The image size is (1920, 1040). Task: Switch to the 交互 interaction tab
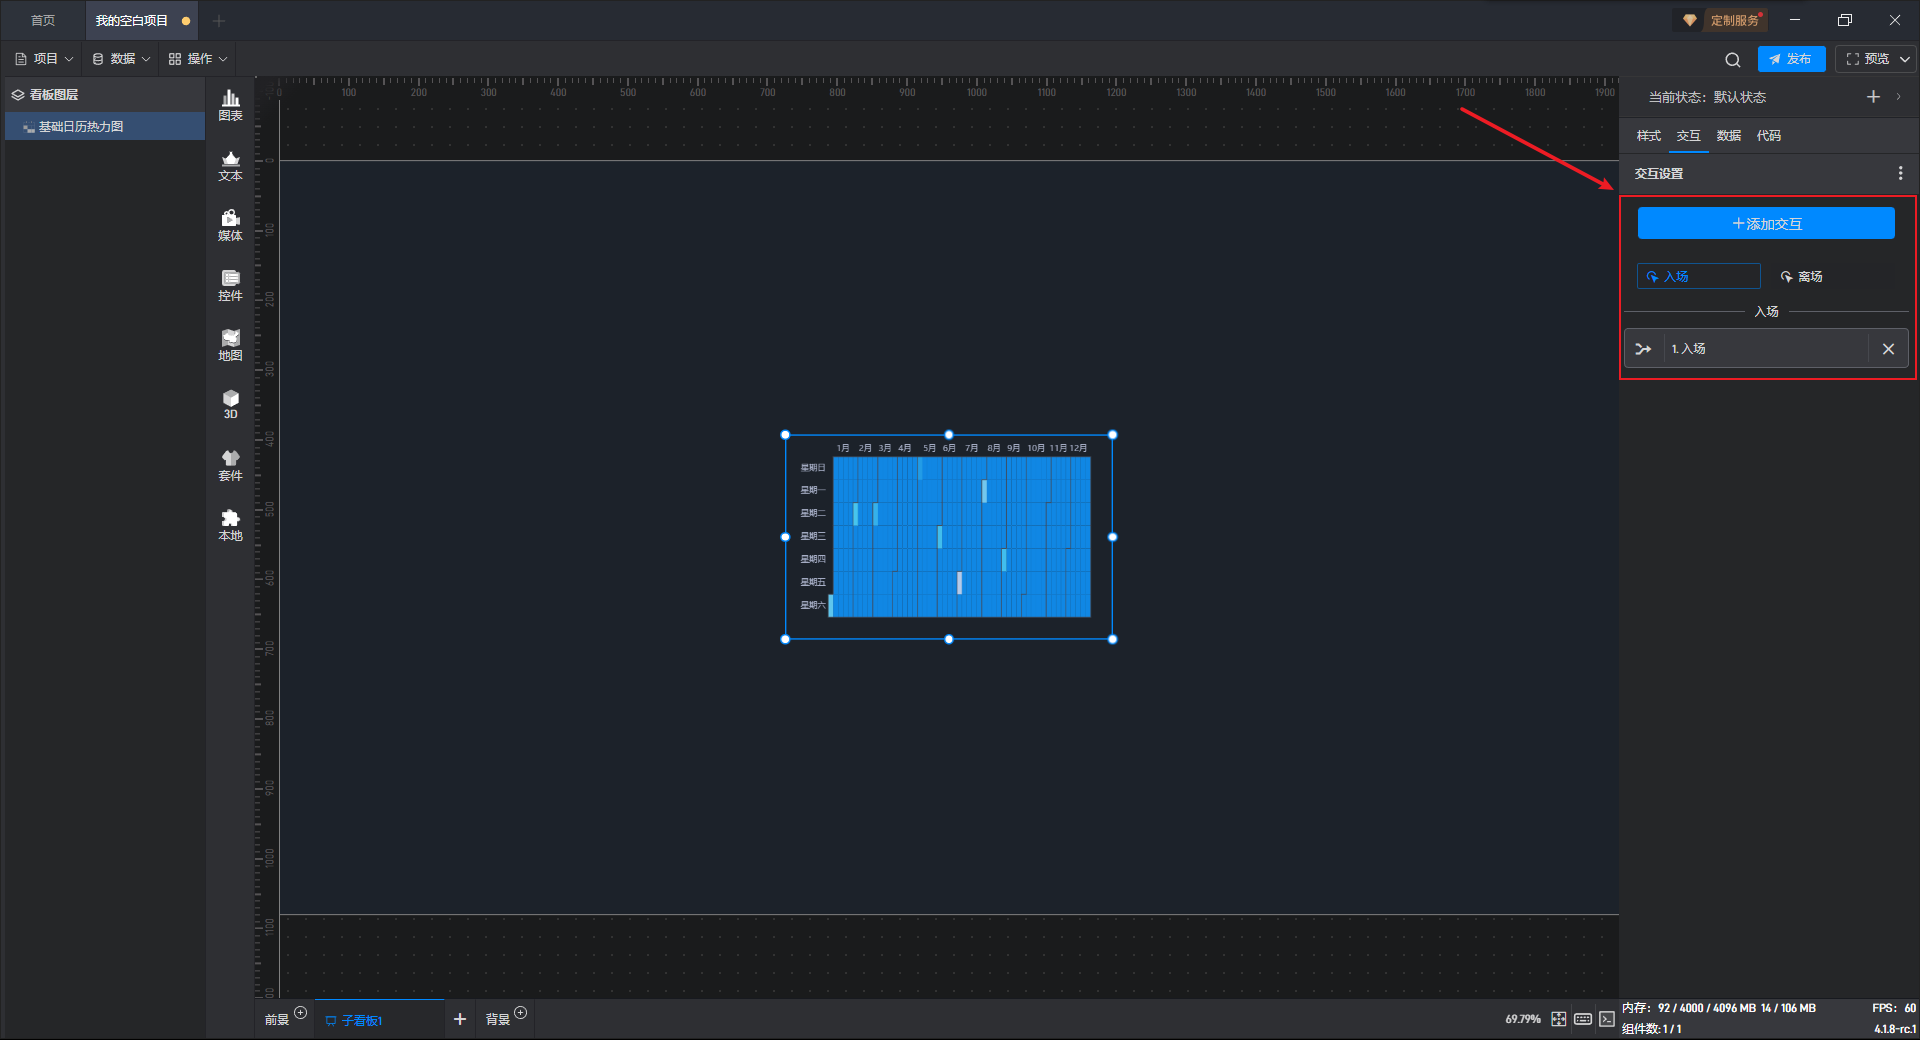(x=1689, y=136)
